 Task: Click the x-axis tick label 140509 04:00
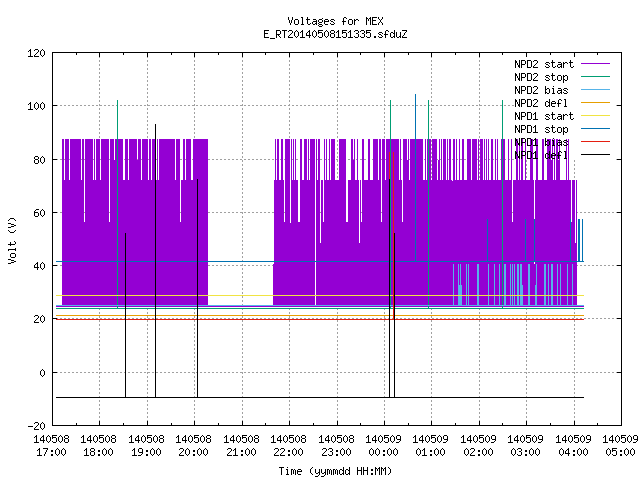pyautogui.click(x=573, y=446)
